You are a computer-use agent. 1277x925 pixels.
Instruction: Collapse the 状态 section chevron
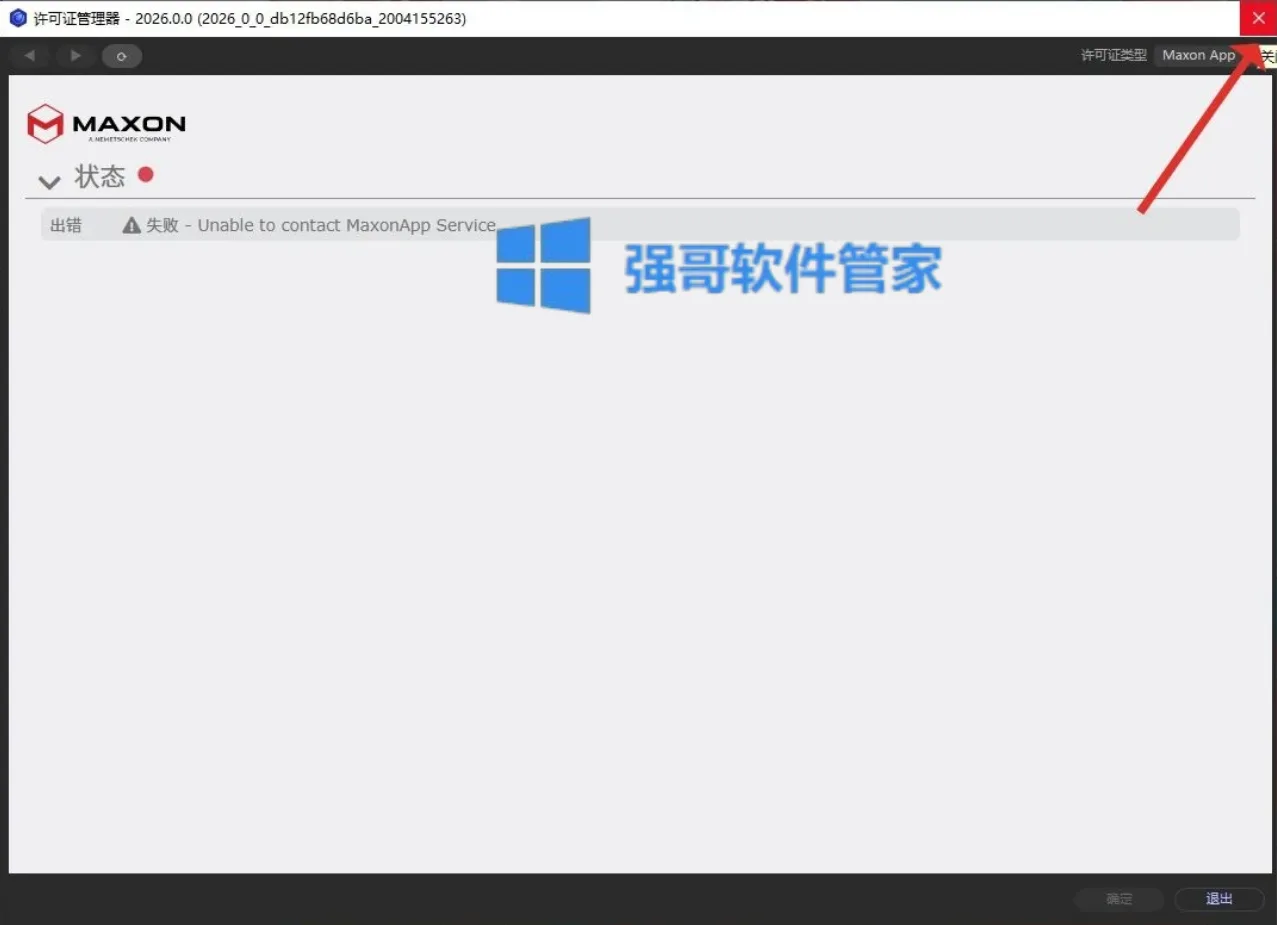(x=48, y=182)
